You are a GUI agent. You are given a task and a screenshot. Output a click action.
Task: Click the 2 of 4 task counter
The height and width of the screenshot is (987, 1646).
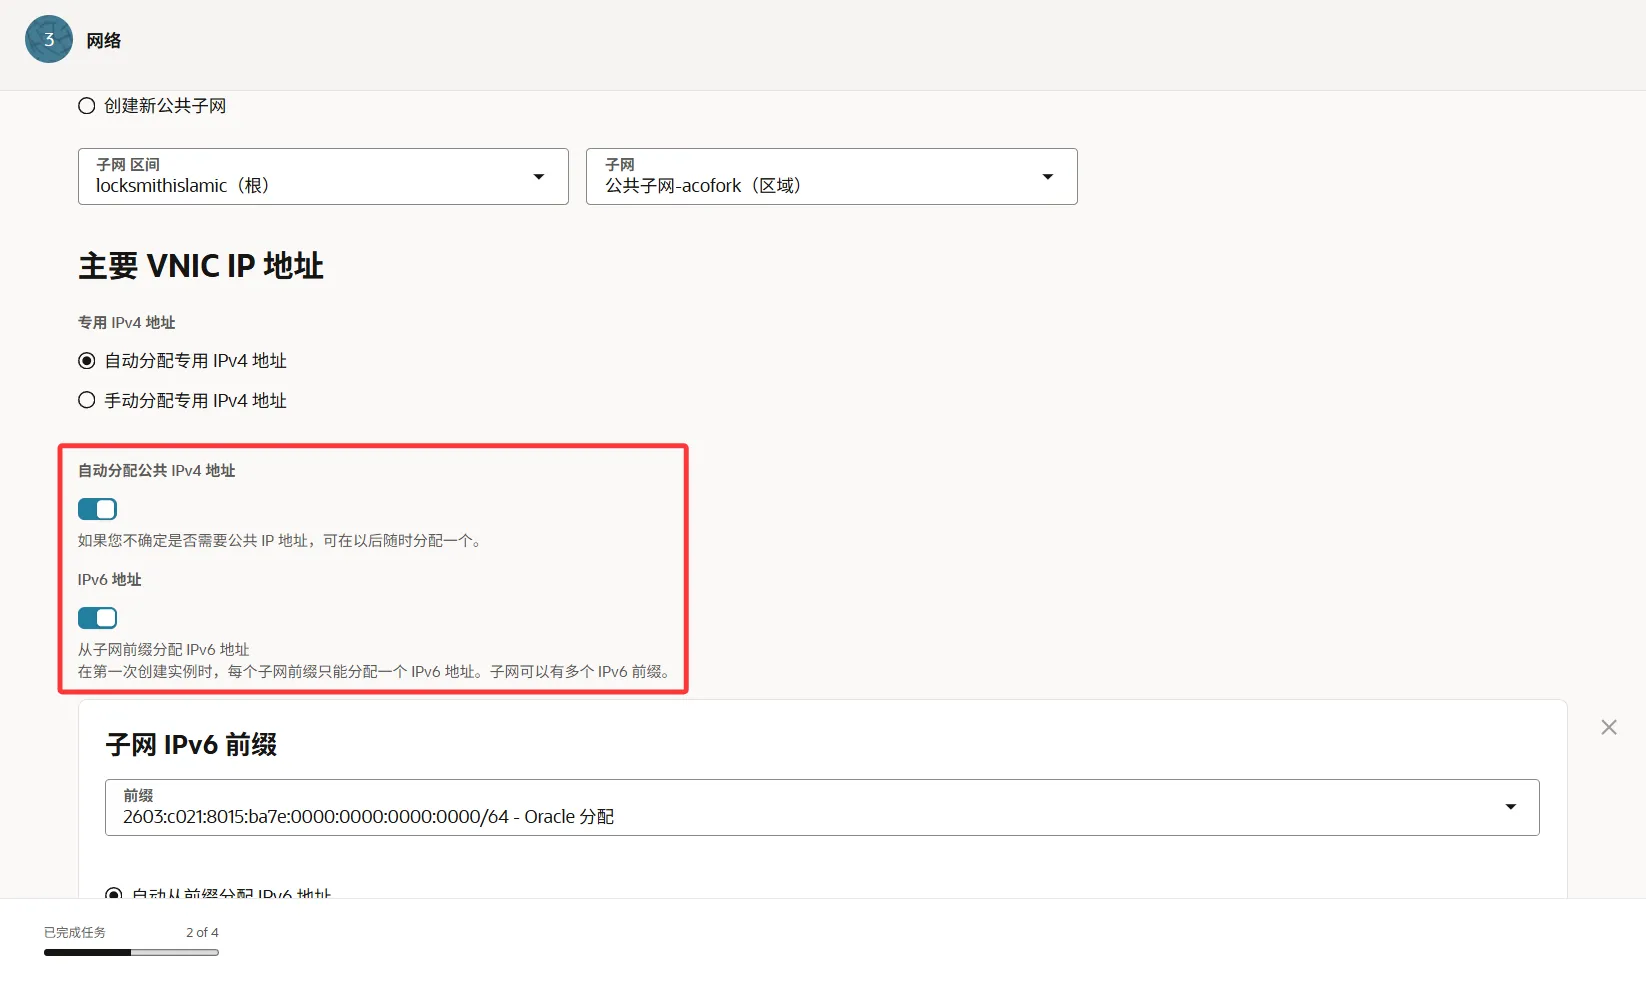tap(202, 933)
